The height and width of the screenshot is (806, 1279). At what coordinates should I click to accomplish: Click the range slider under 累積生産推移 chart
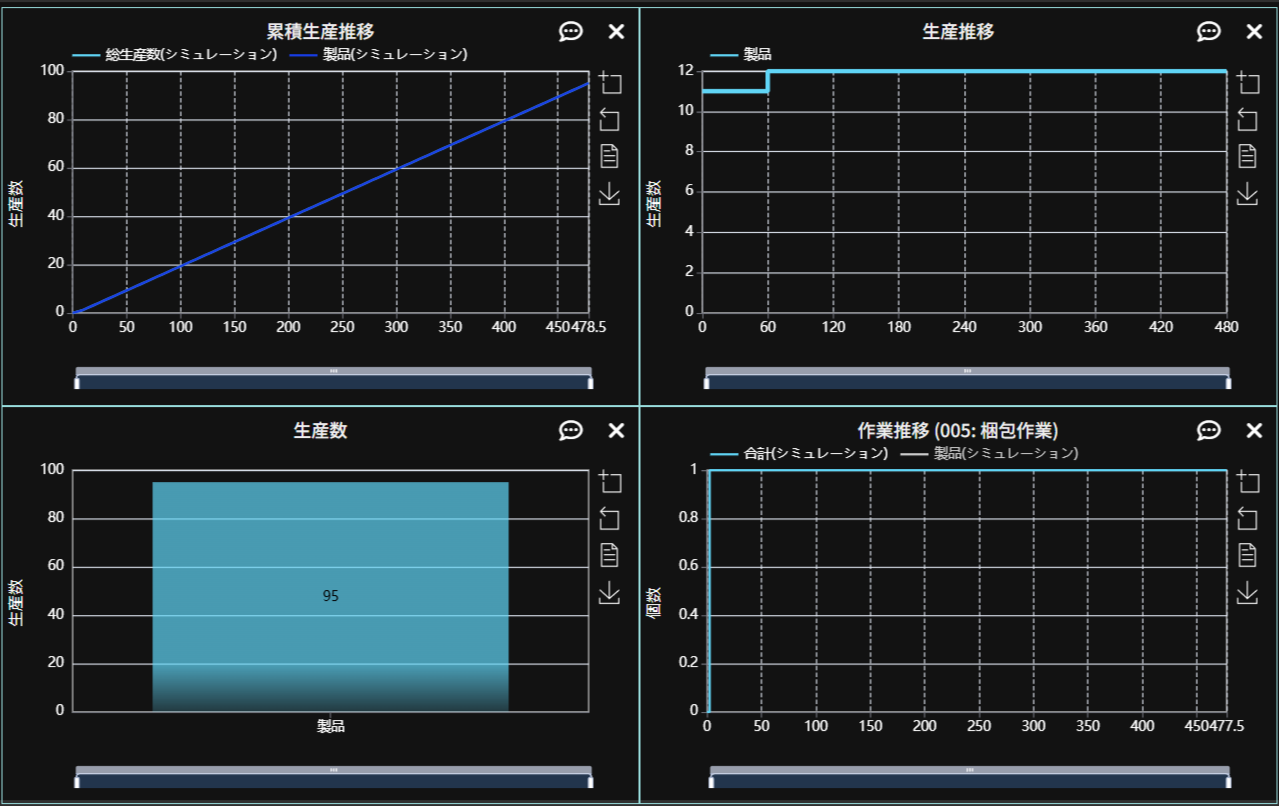click(x=333, y=381)
